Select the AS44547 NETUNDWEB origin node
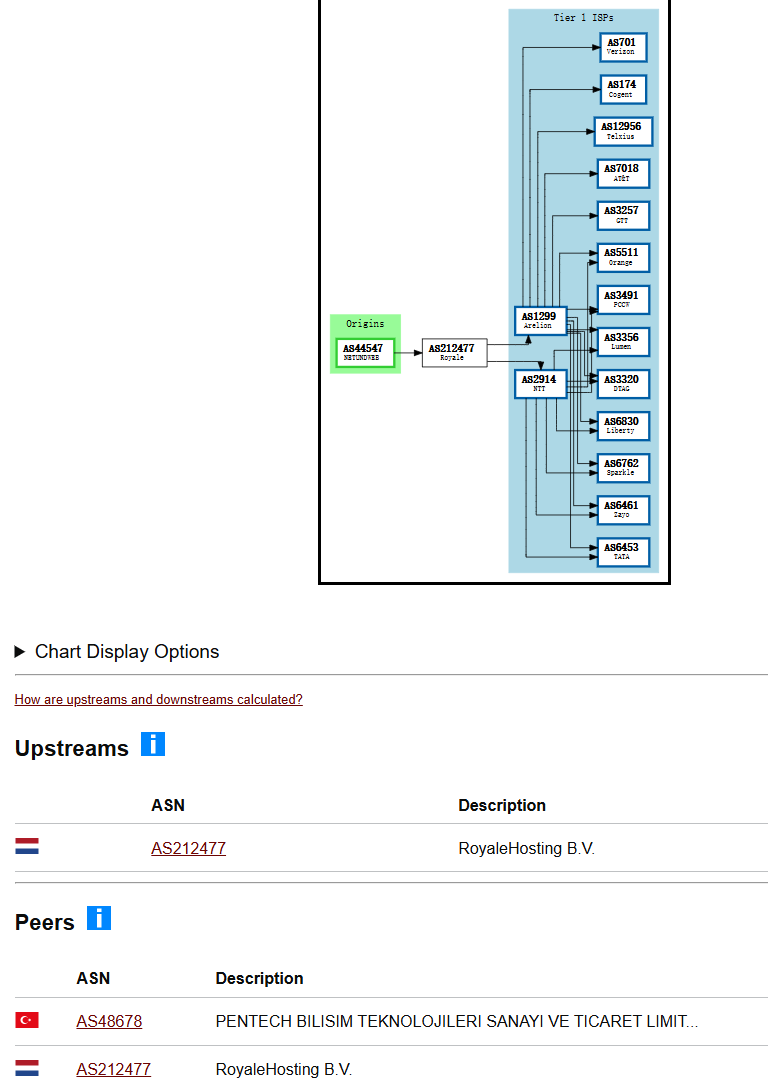This screenshot has width=768, height=1080. coord(365,353)
